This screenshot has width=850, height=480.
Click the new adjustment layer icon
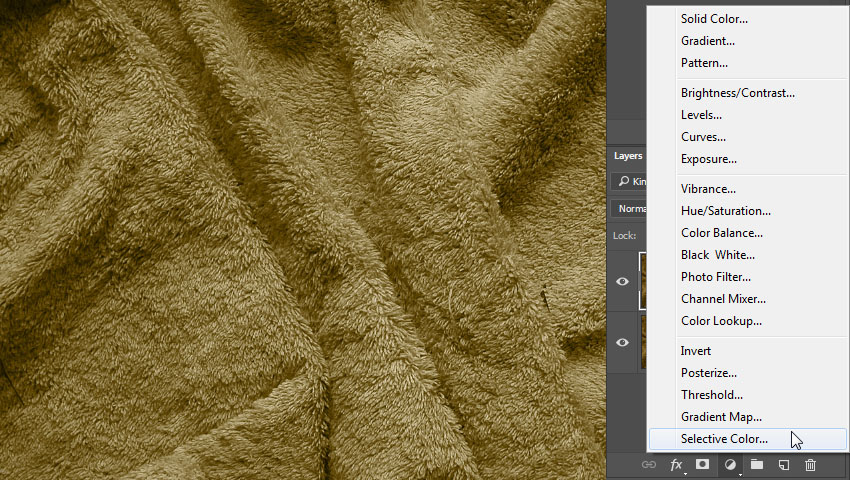[x=730, y=465]
